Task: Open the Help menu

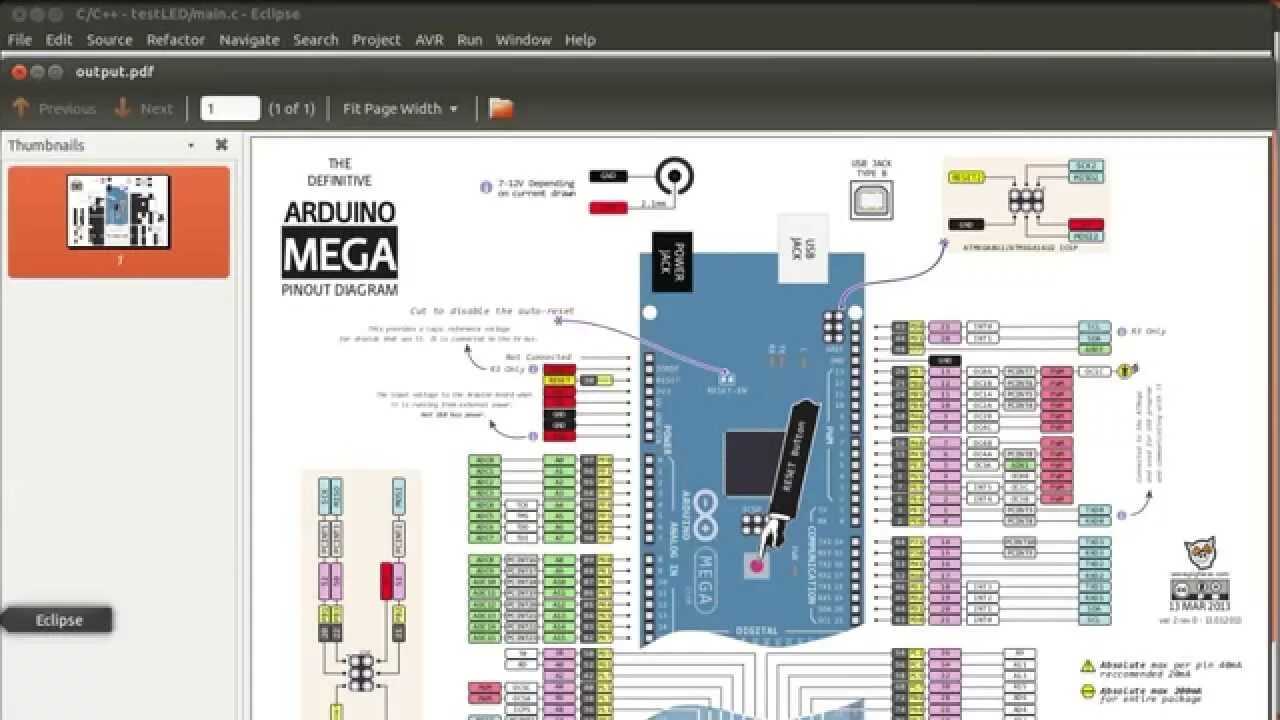Action: tap(580, 40)
